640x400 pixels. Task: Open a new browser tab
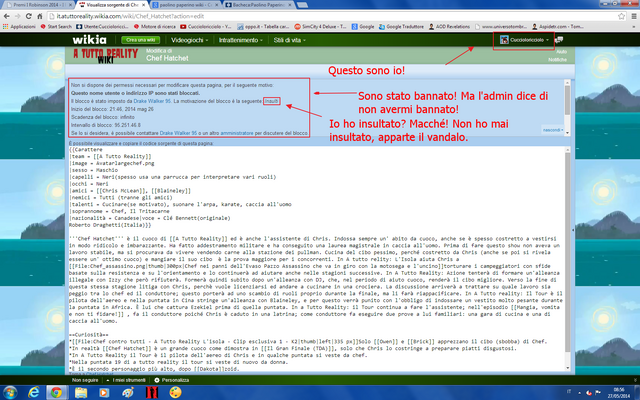[x=302, y=5]
